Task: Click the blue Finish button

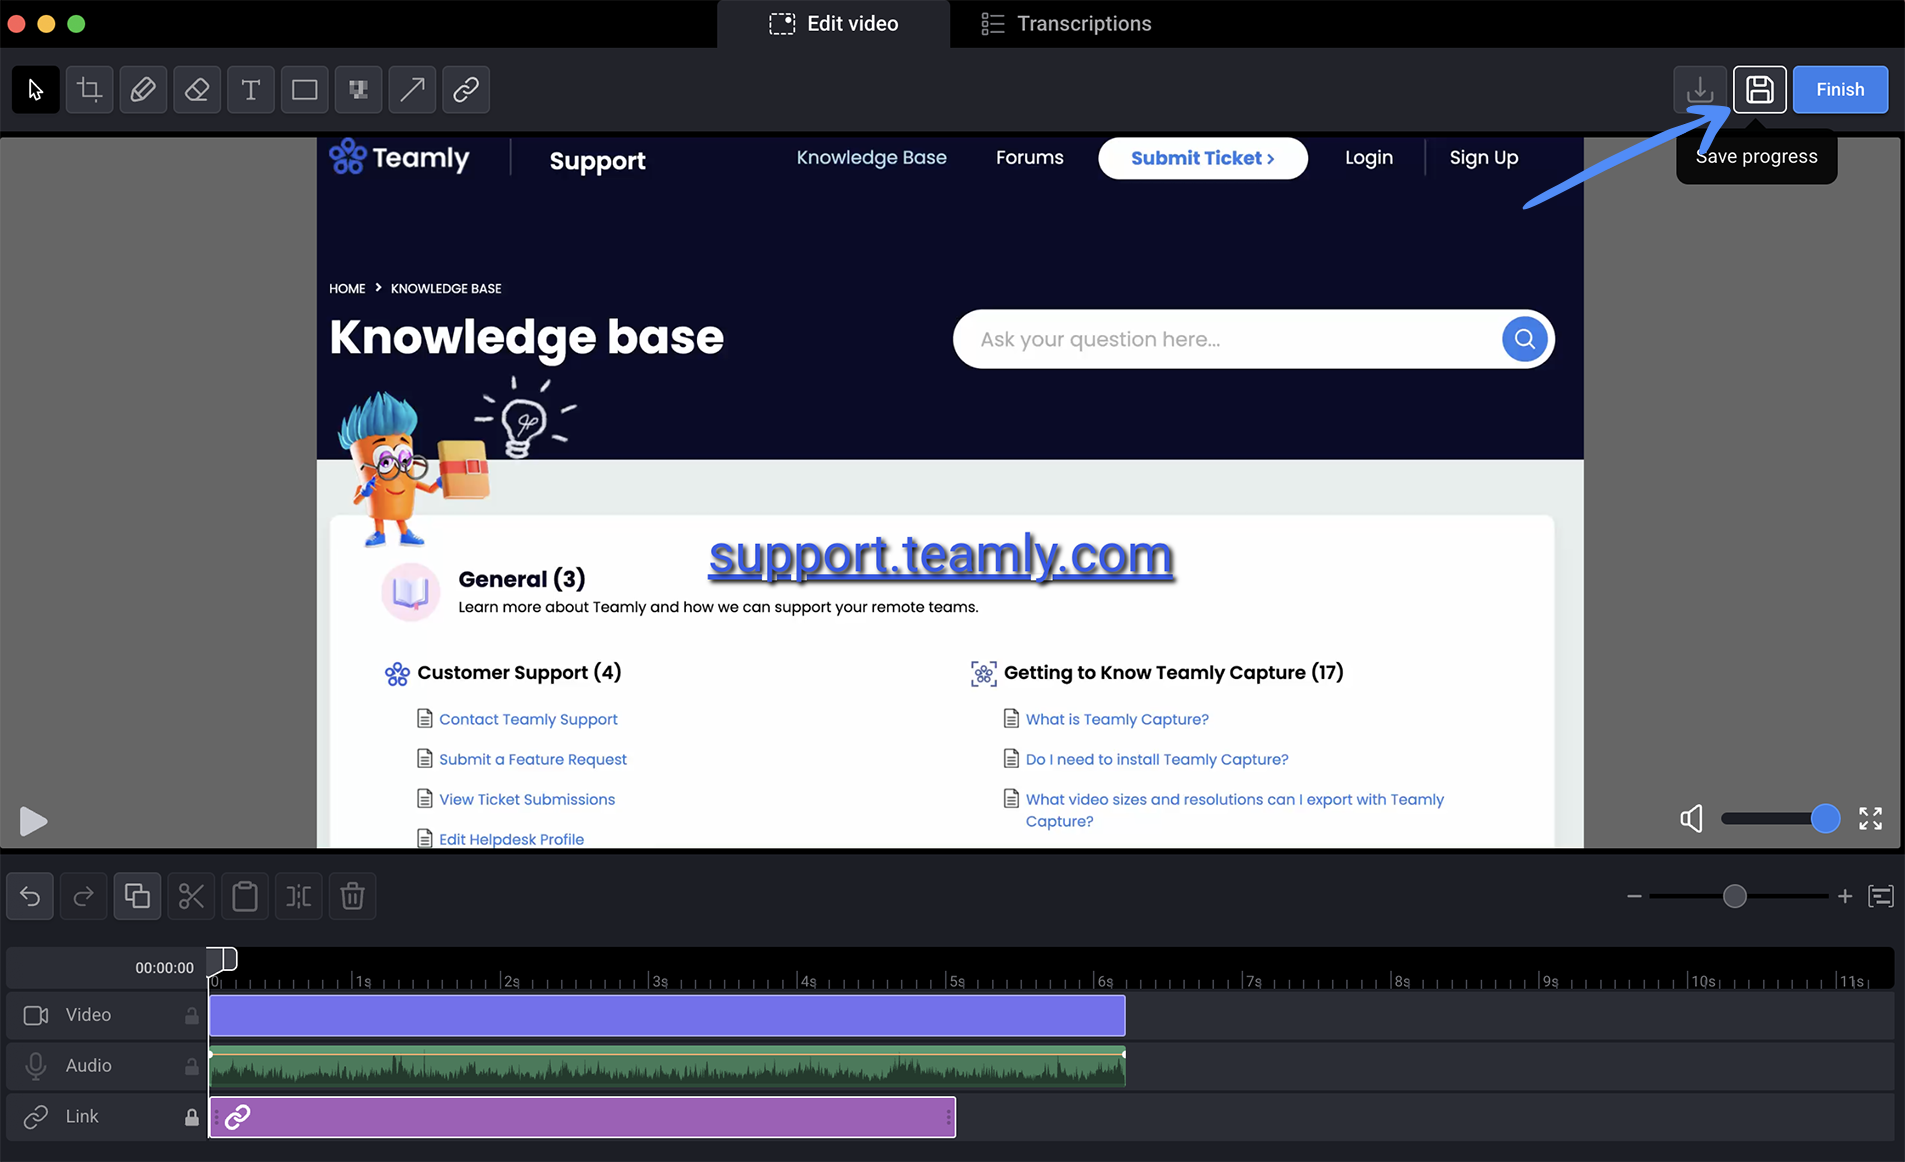Action: (1840, 90)
